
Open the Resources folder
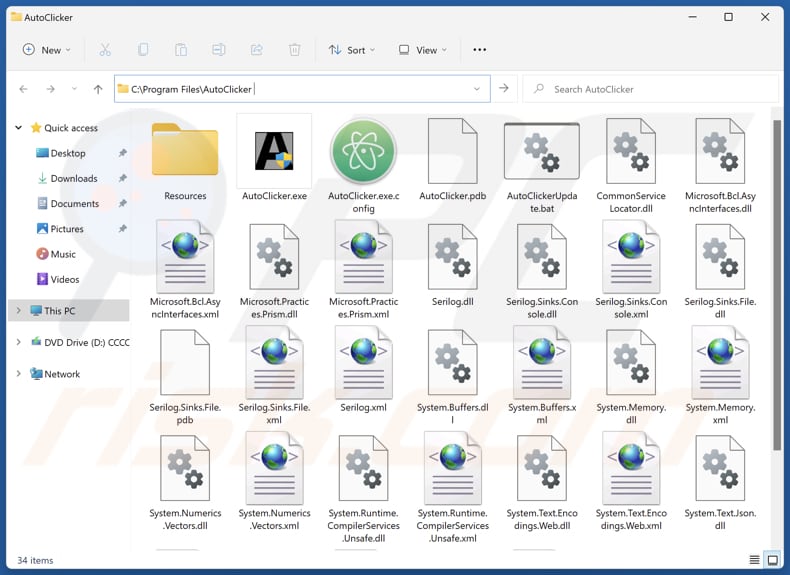tap(185, 157)
